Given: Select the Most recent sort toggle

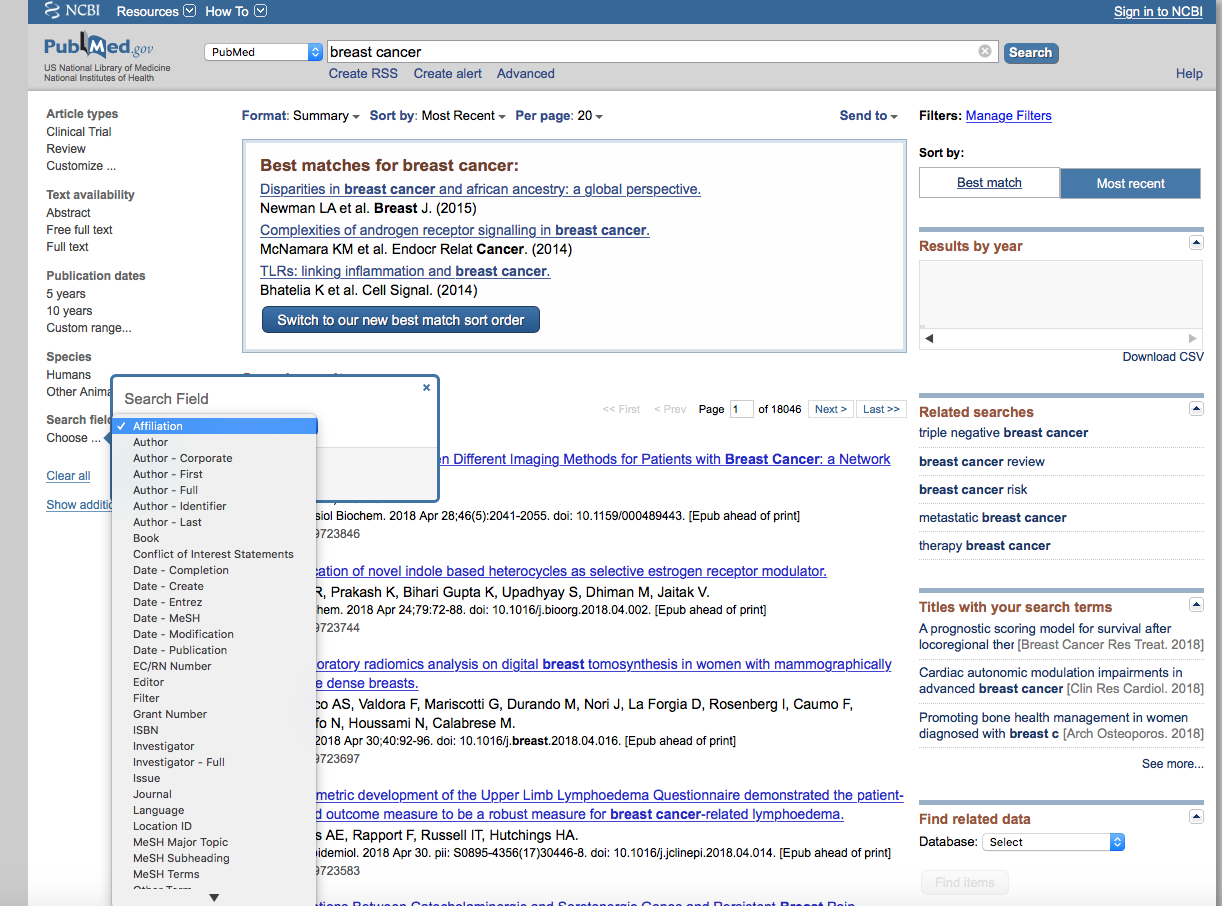Looking at the screenshot, I should coord(1130,183).
